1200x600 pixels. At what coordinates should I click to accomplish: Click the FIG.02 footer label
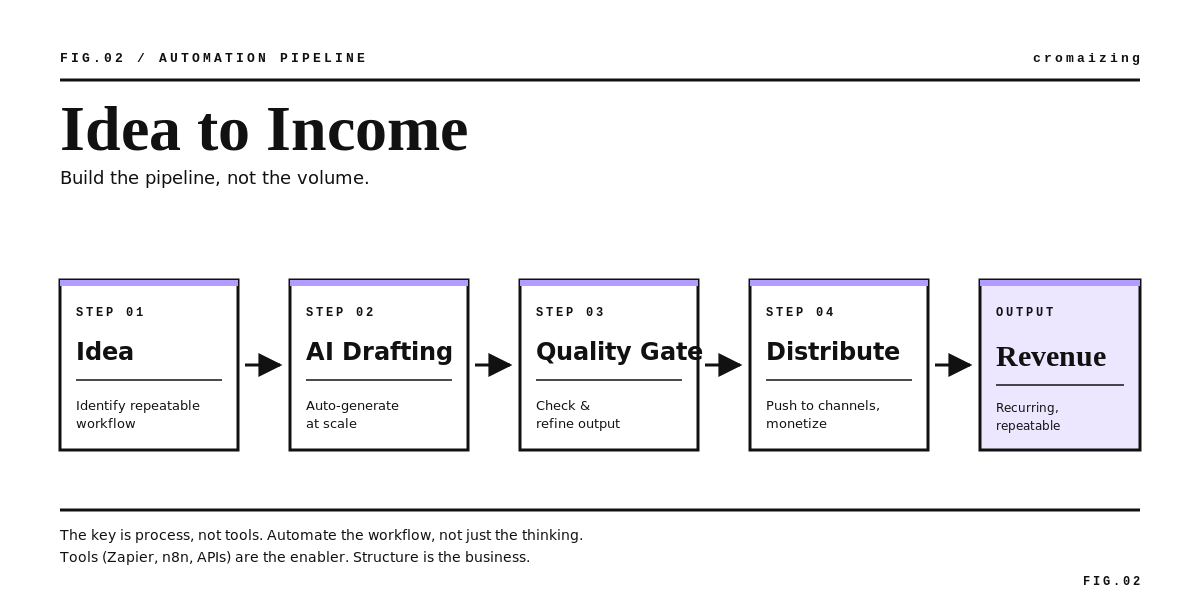coord(1112,581)
